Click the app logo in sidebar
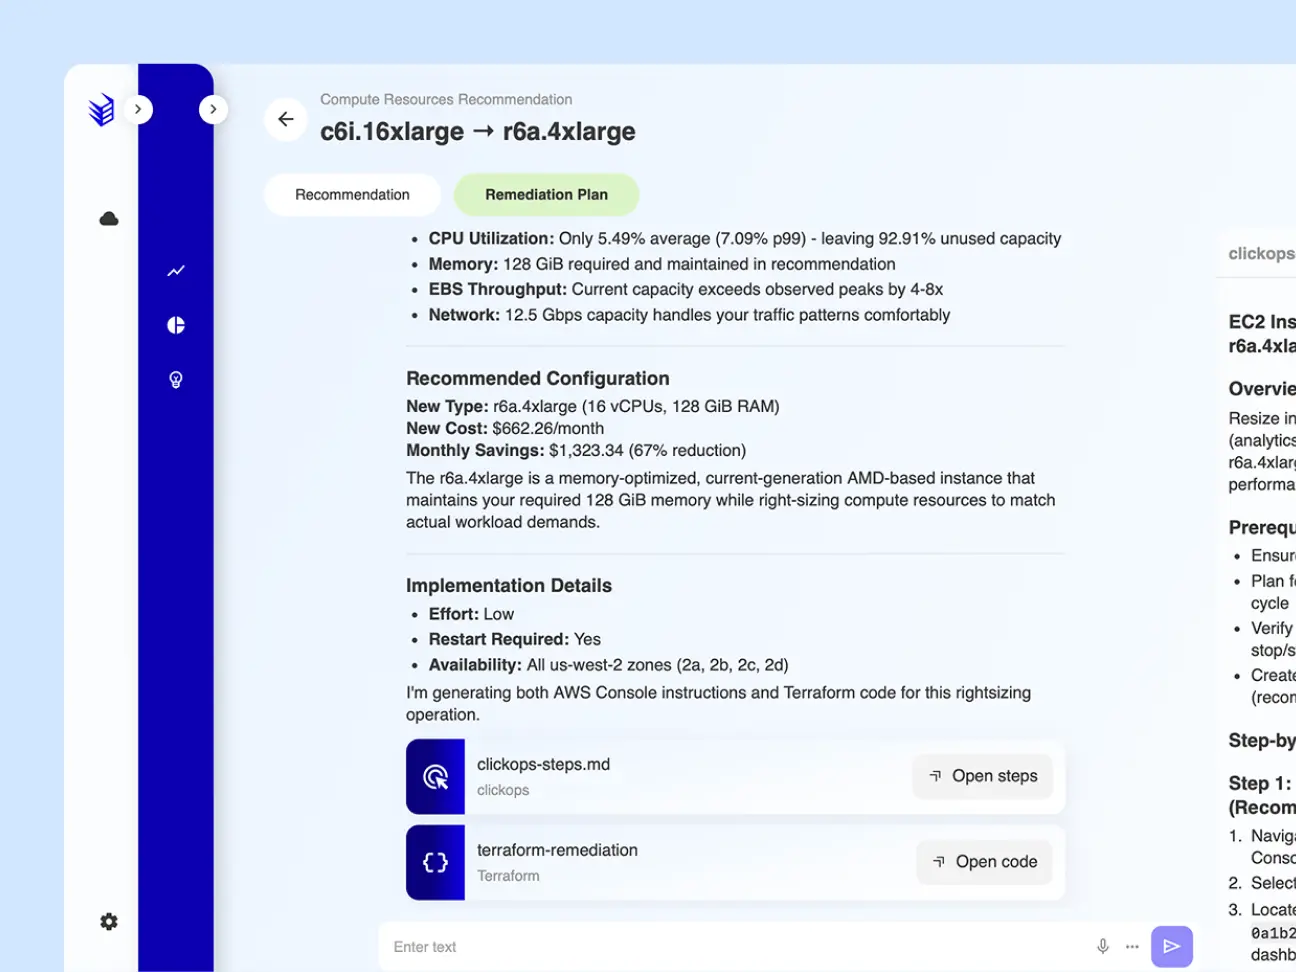 101,110
